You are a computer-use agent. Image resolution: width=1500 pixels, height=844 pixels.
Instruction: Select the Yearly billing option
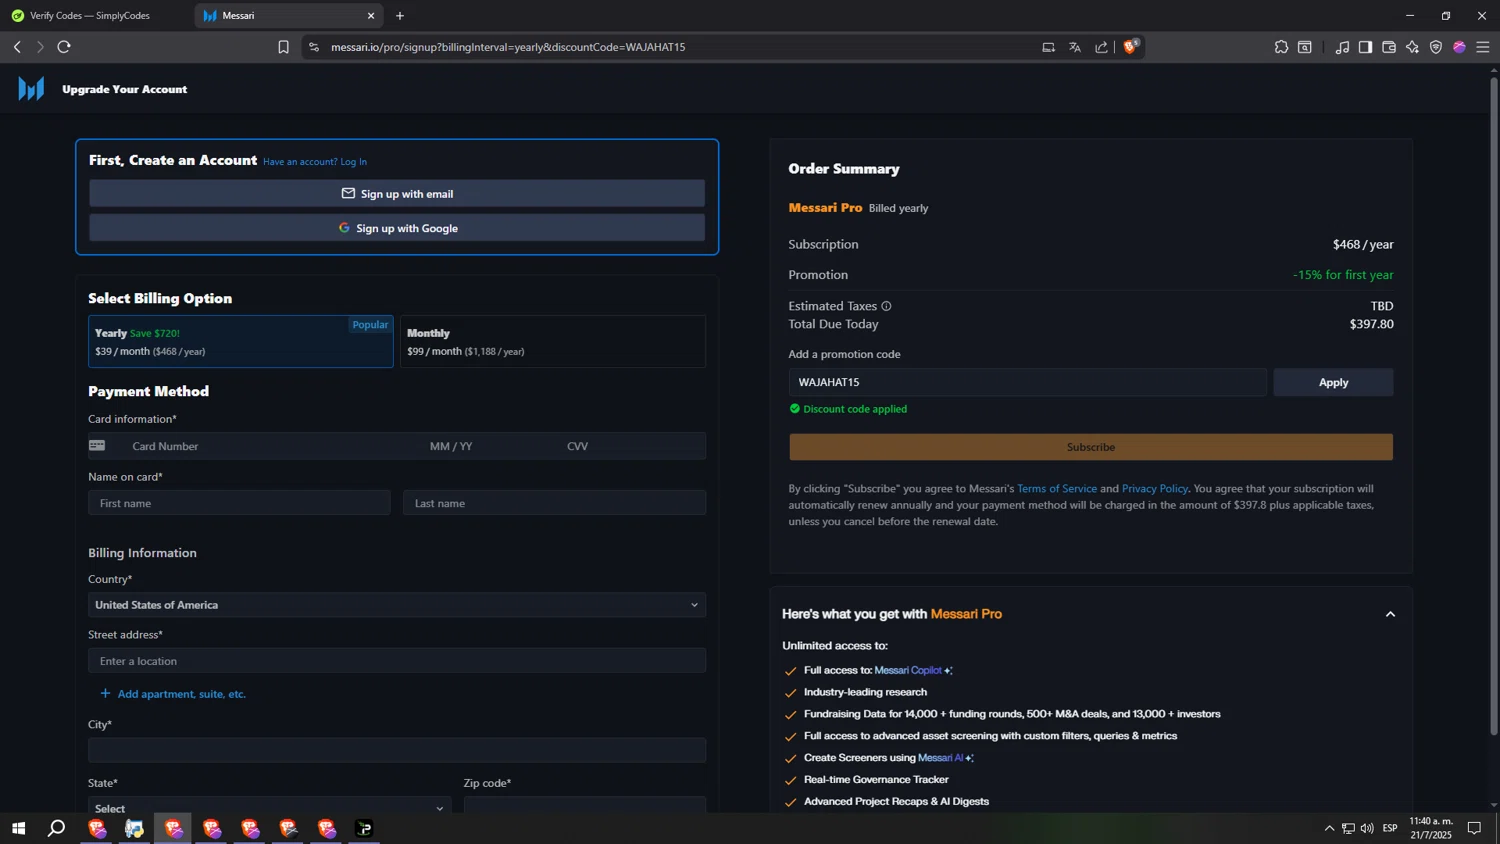tap(241, 342)
